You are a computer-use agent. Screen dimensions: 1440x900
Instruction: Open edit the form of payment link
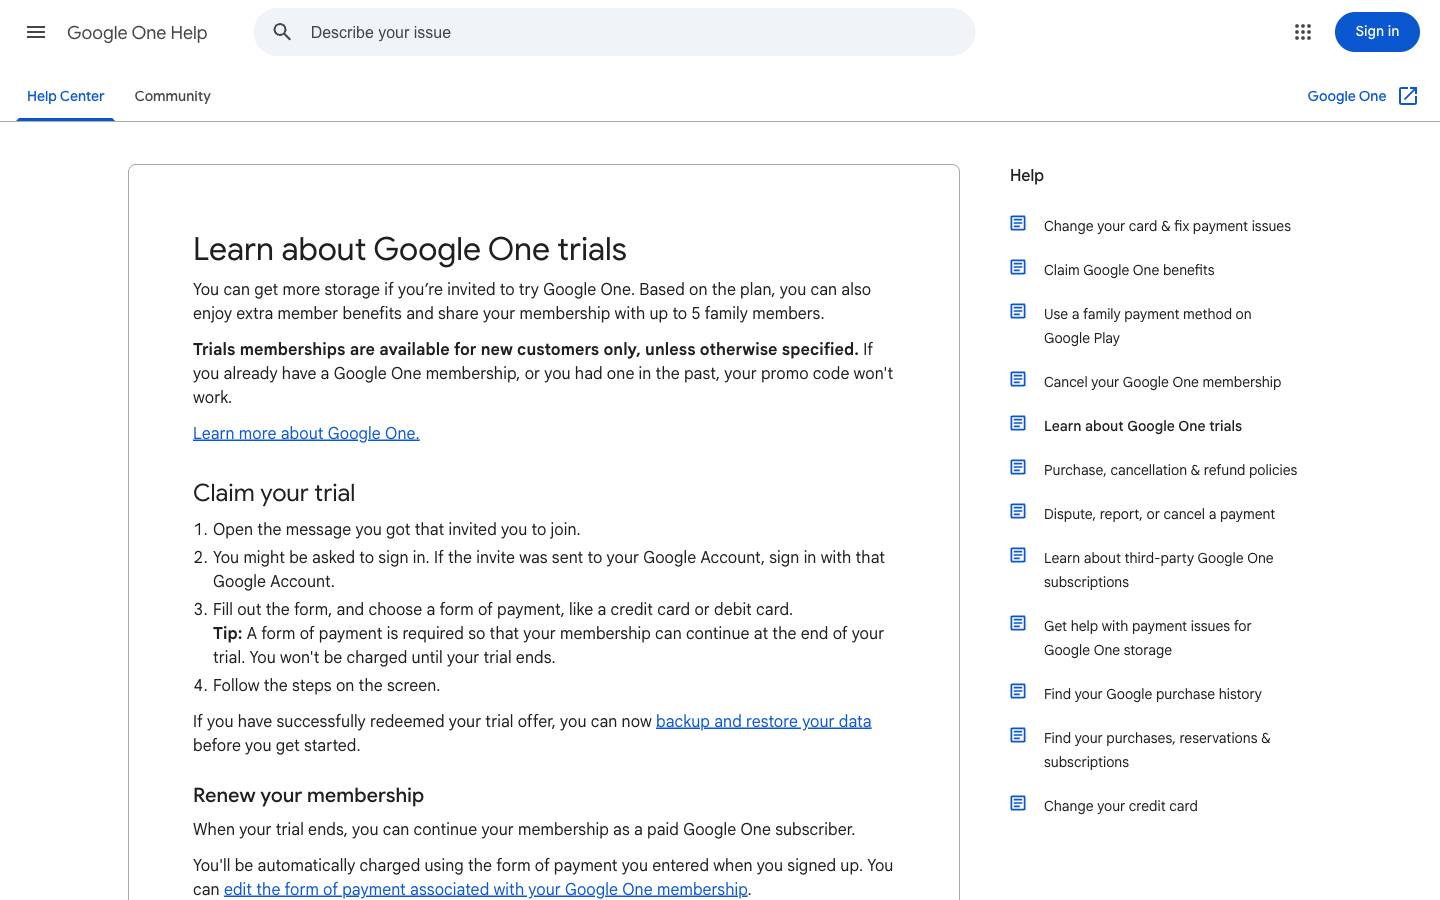[486, 889]
